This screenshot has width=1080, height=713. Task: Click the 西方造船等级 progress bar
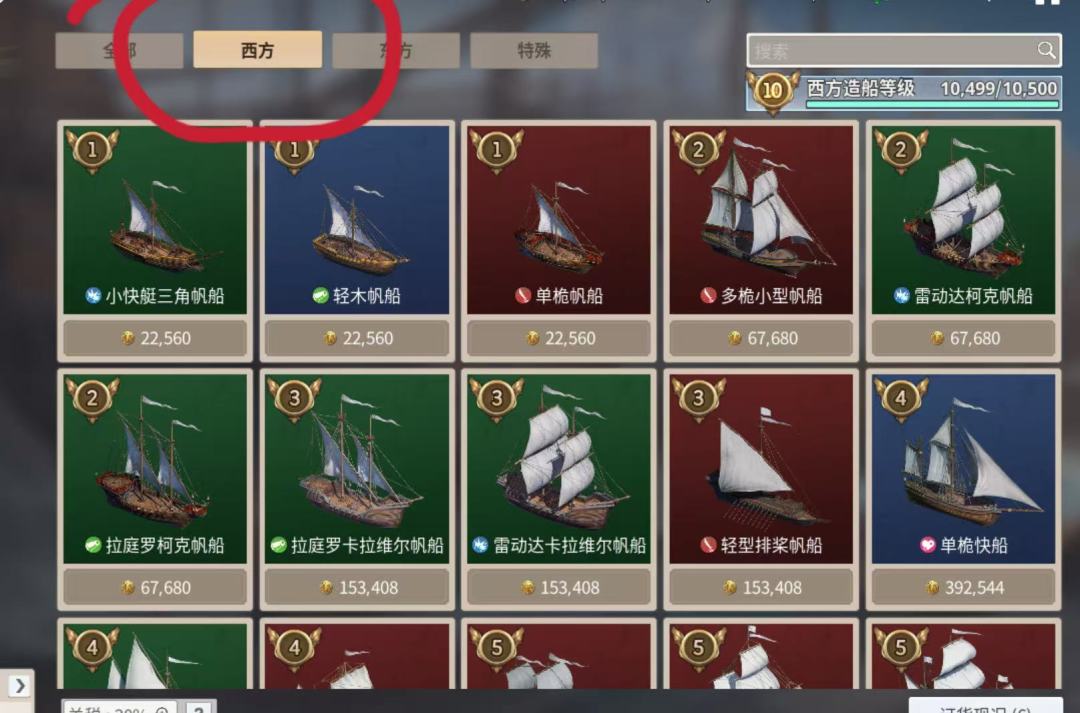pyautogui.click(x=932, y=105)
